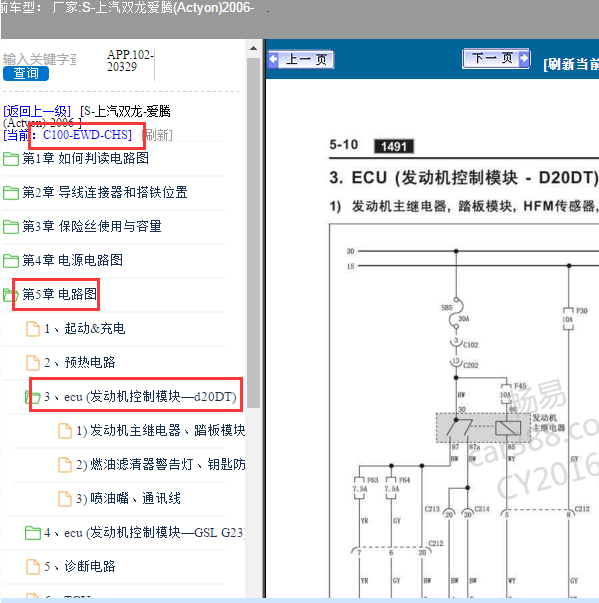Open 3)喷油嘴、通讯线 page
Screen dimensions: 599x603
point(128,498)
